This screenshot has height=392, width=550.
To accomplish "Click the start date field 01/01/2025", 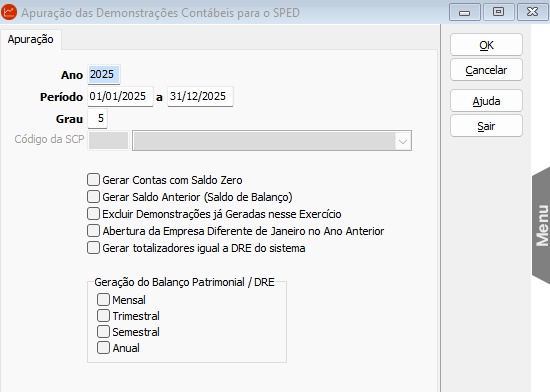I will [120, 96].
